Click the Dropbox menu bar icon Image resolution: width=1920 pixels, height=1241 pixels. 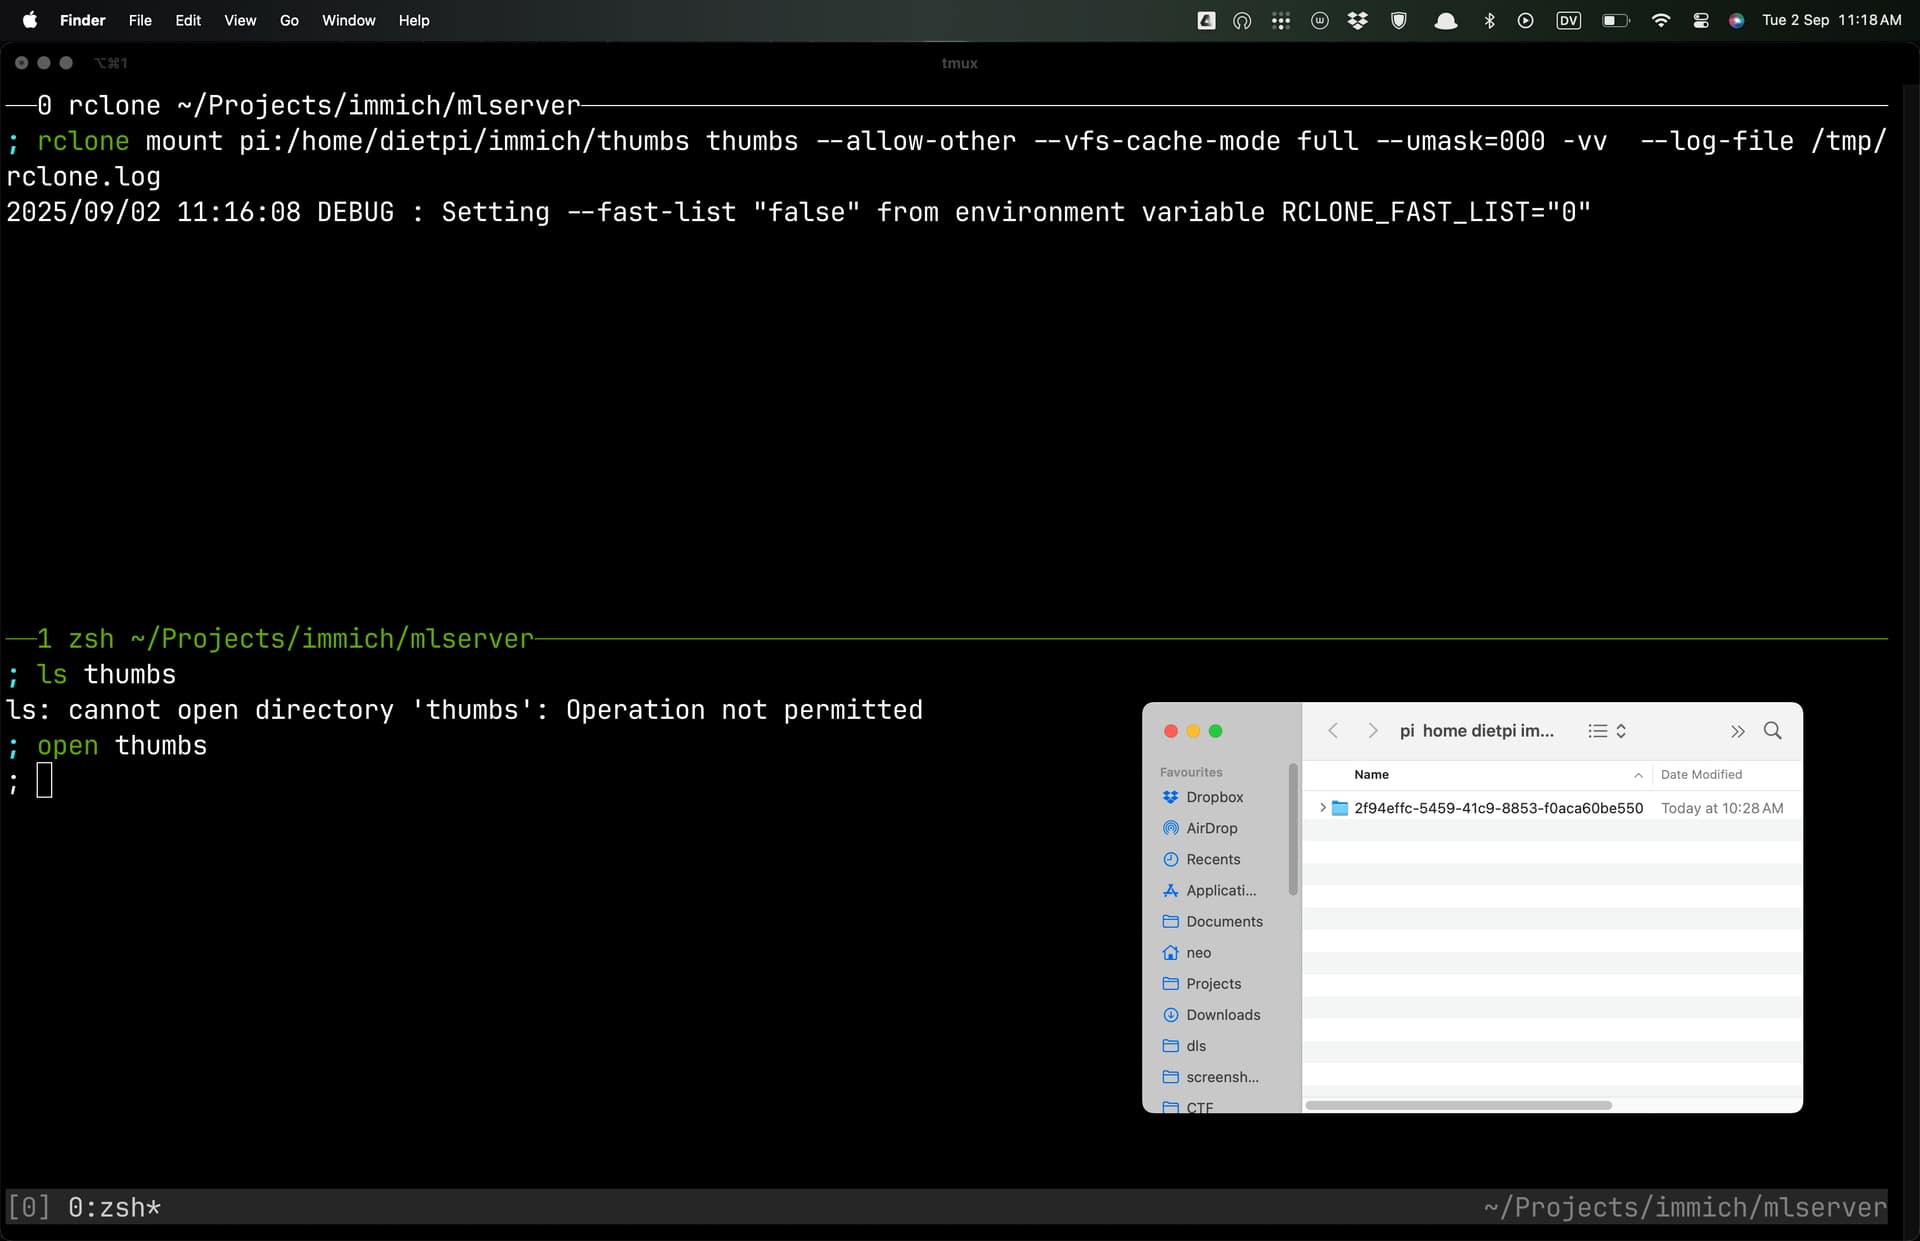[x=1358, y=20]
